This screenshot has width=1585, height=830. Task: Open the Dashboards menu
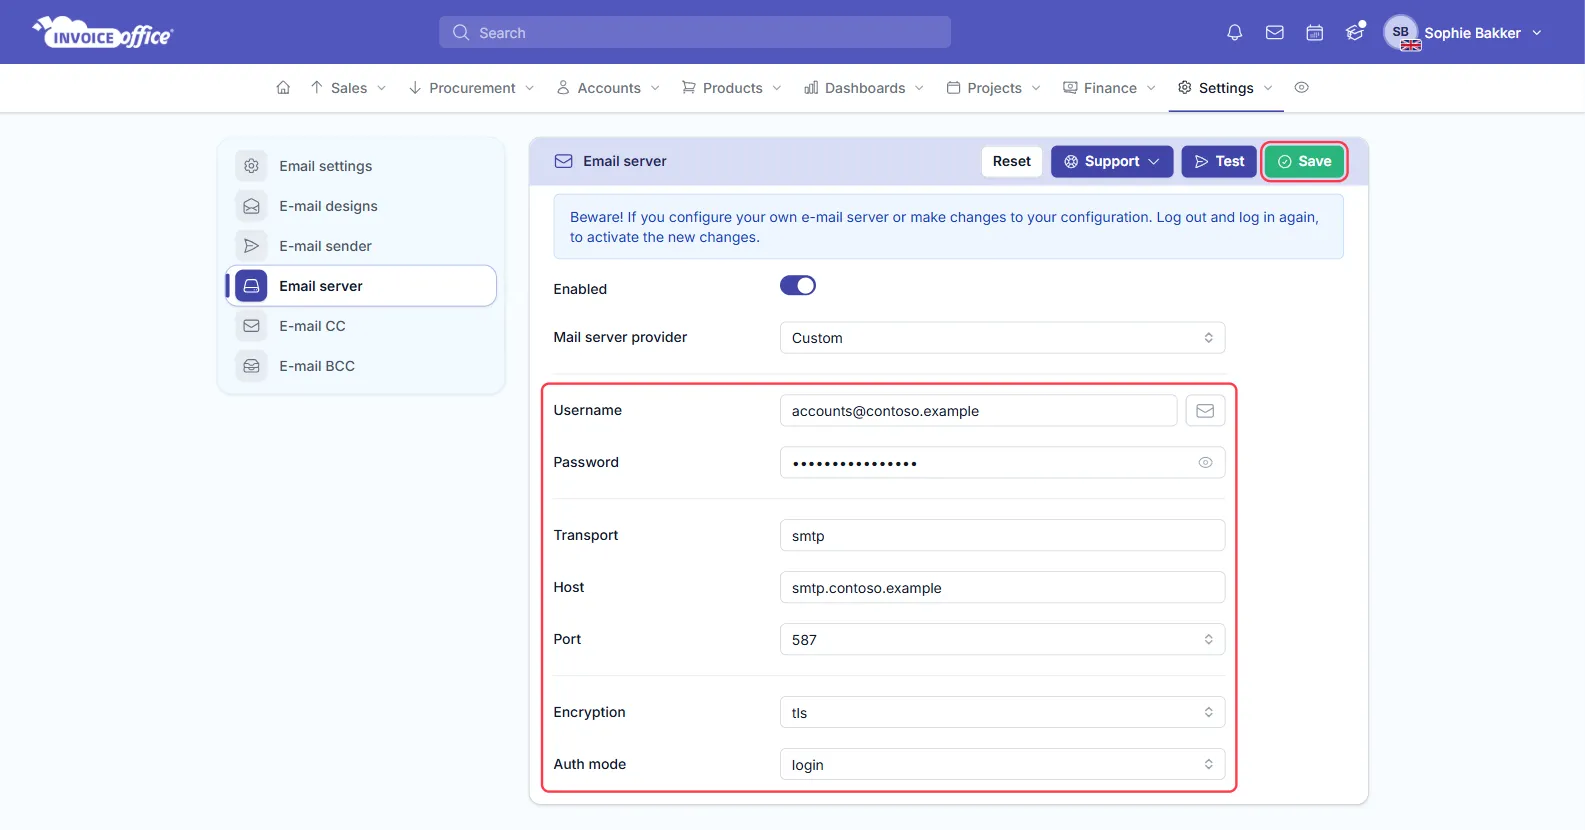[x=864, y=88]
